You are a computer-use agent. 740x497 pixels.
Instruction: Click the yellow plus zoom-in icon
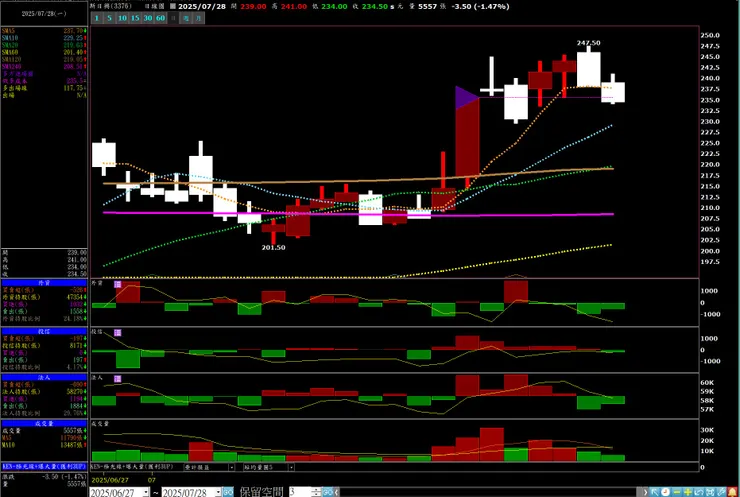pos(688,492)
